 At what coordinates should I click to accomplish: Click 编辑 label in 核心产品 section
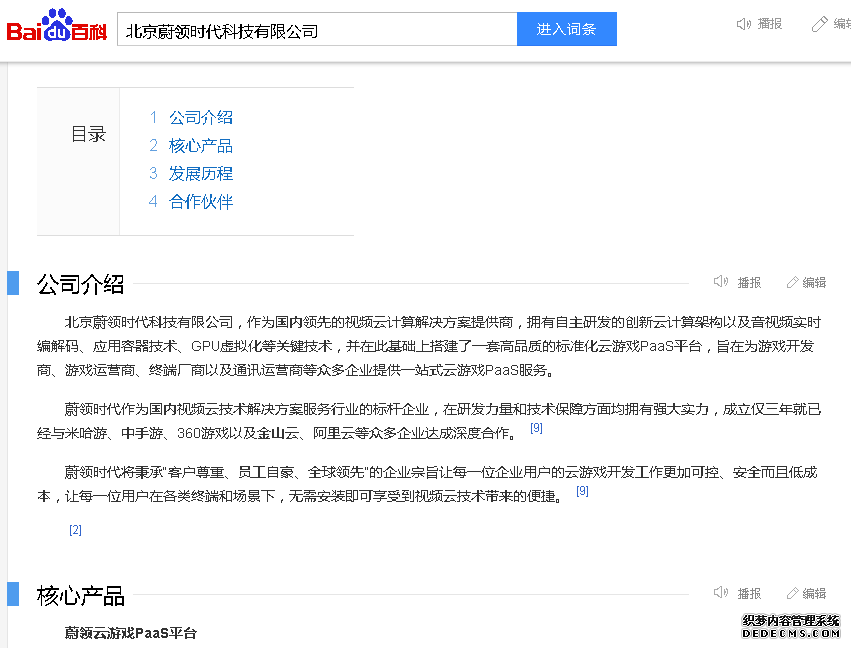[814, 594]
